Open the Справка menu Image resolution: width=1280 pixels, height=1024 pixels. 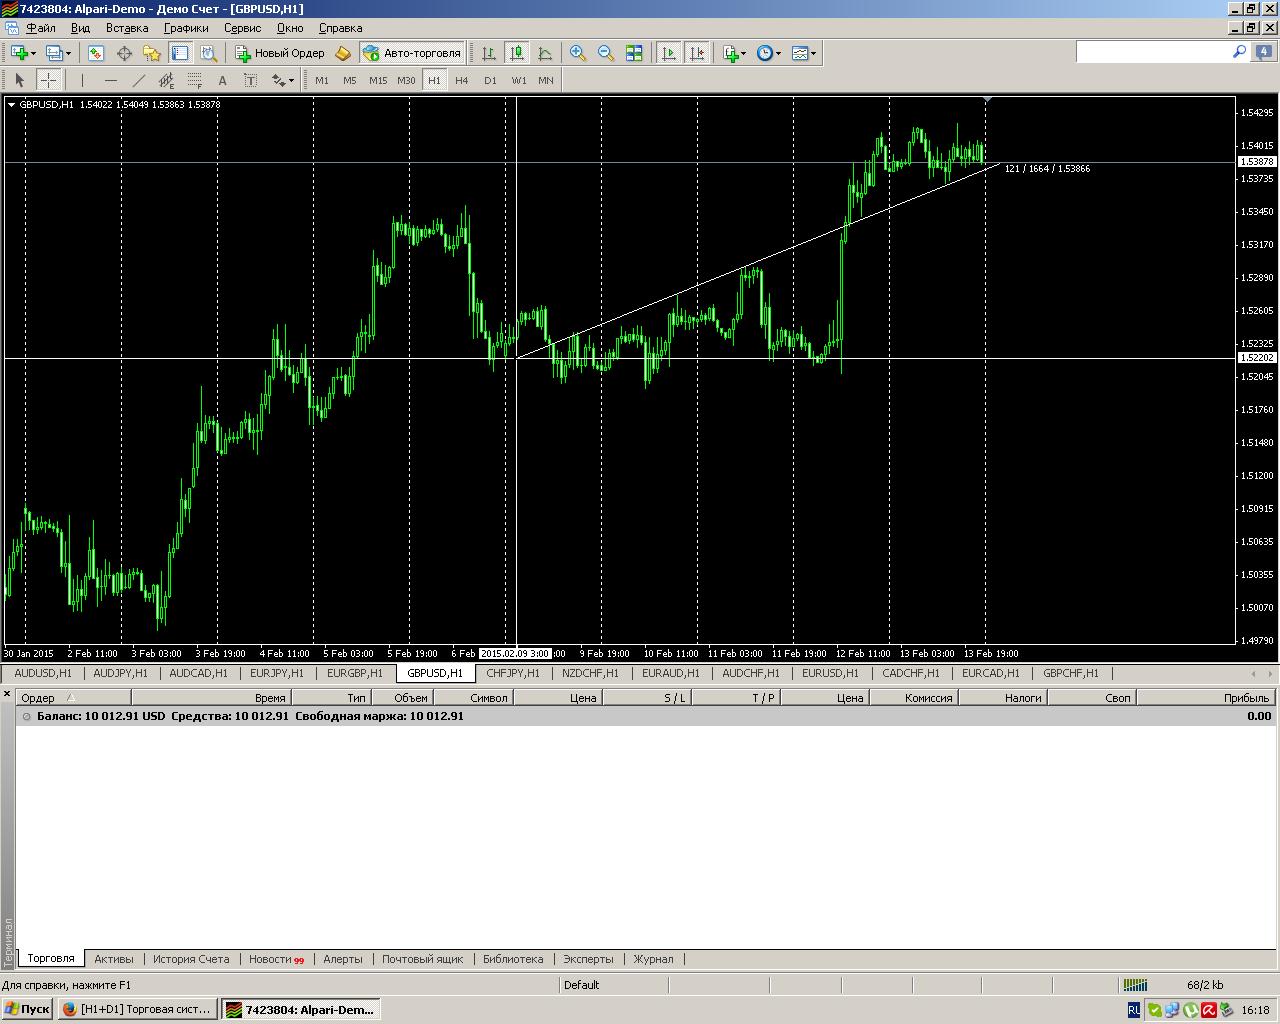click(340, 28)
